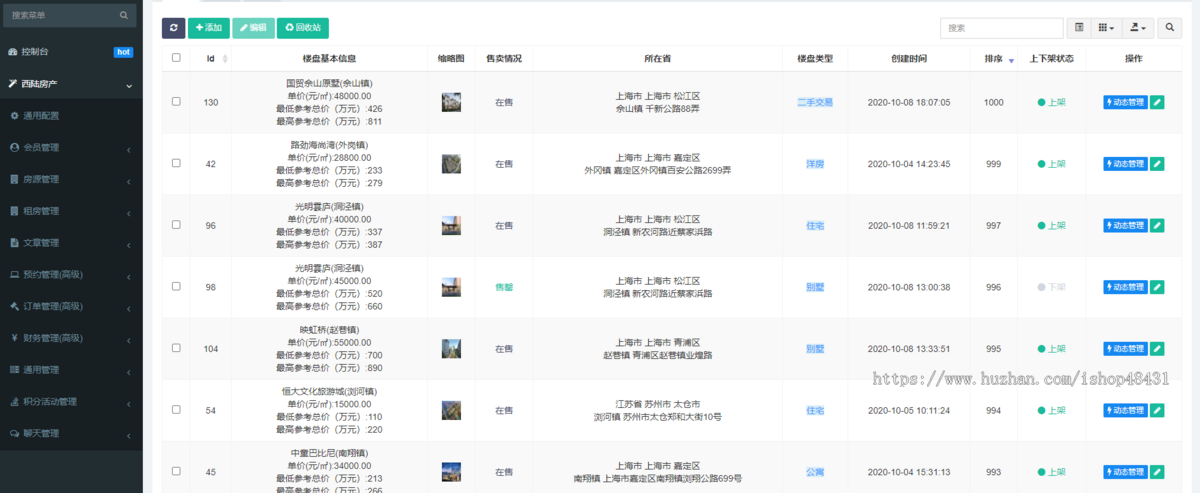Image resolution: width=1200 pixels, height=493 pixels.
Task: Open 通用管理 menu
Action: click(70, 370)
